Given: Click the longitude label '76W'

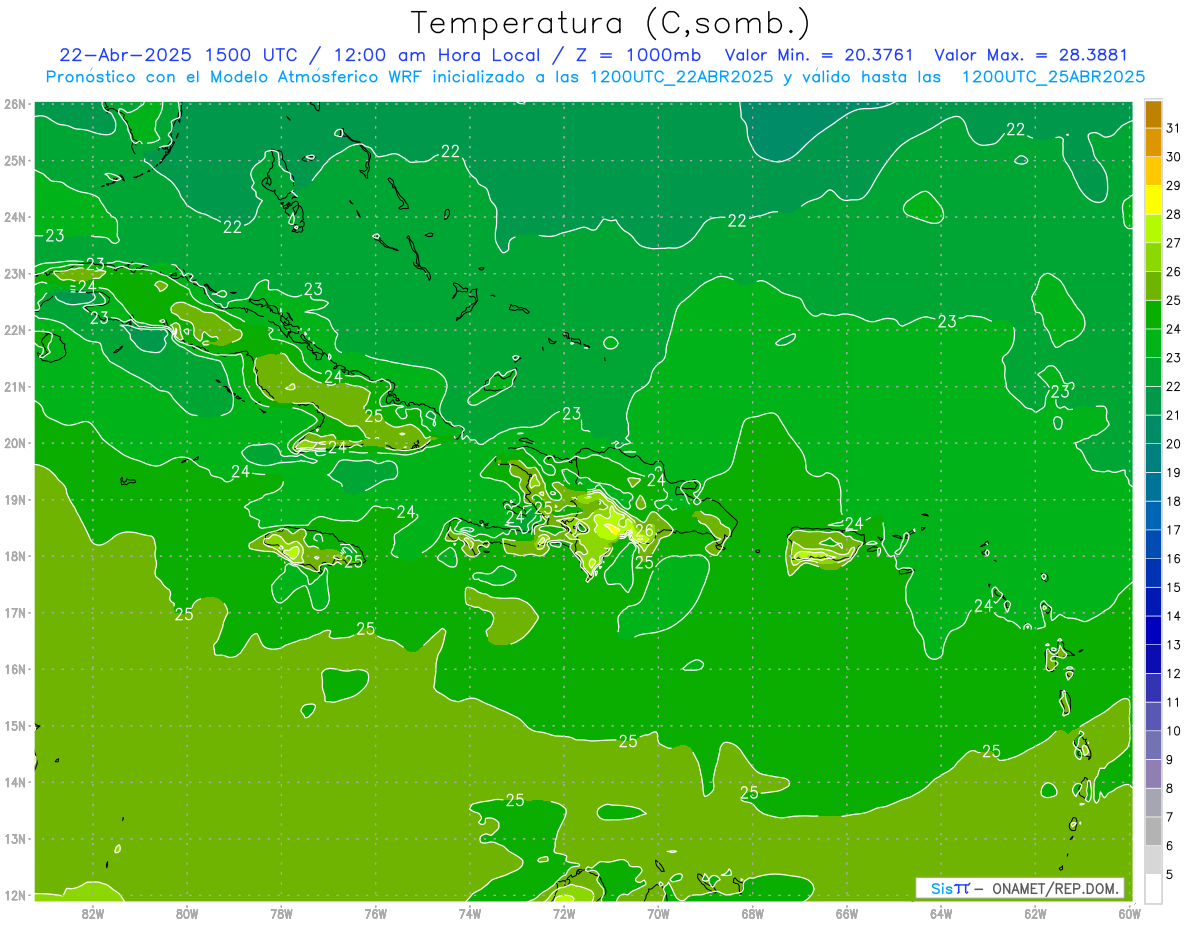Looking at the screenshot, I should (376, 913).
